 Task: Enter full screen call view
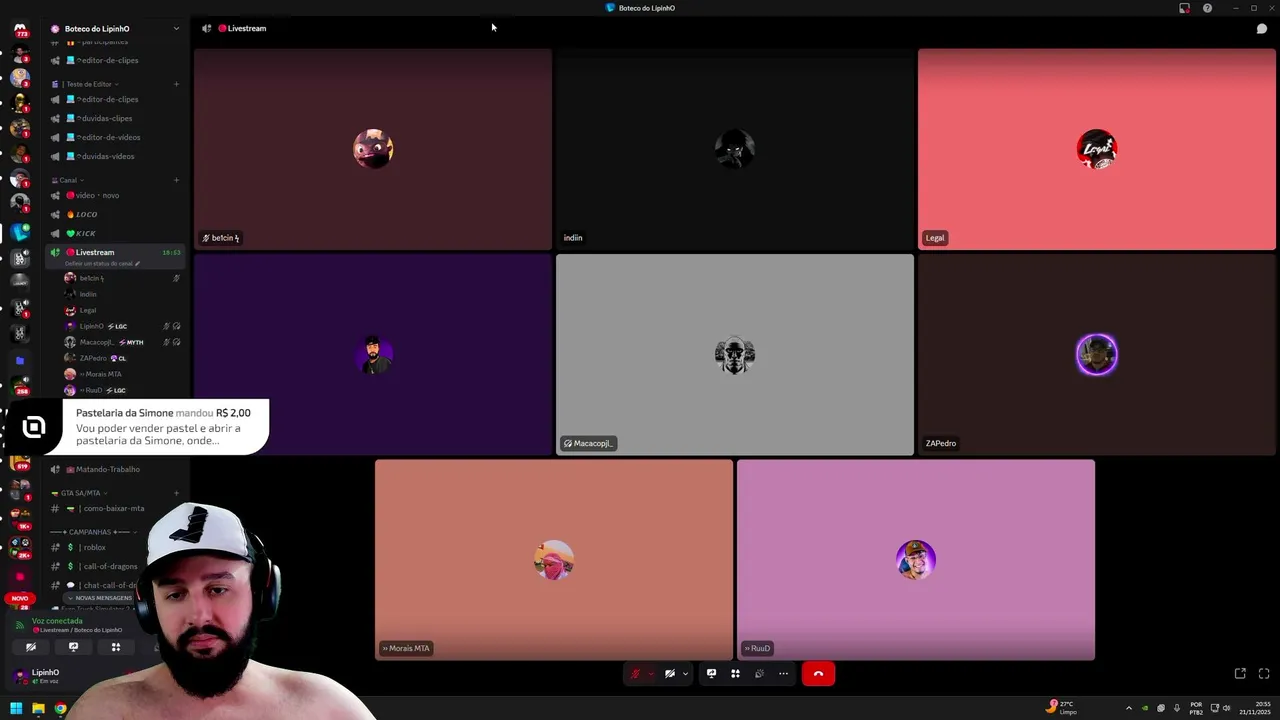point(1264,674)
